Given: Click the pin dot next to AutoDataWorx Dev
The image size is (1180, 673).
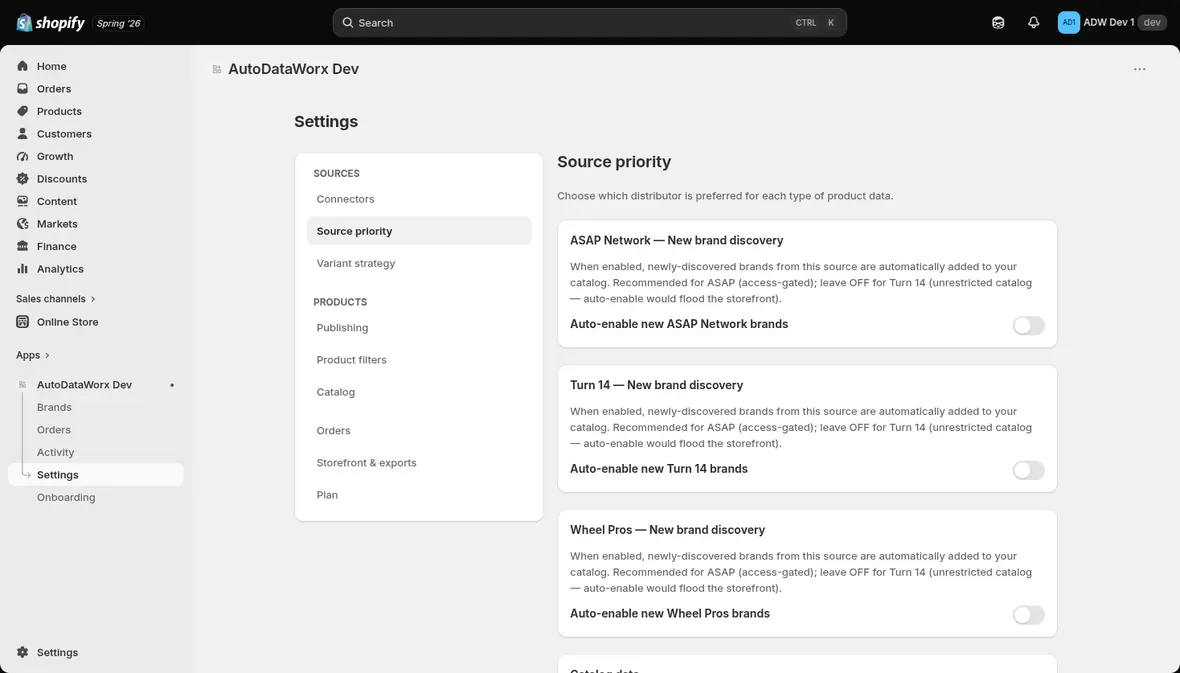Looking at the screenshot, I should [172, 385].
